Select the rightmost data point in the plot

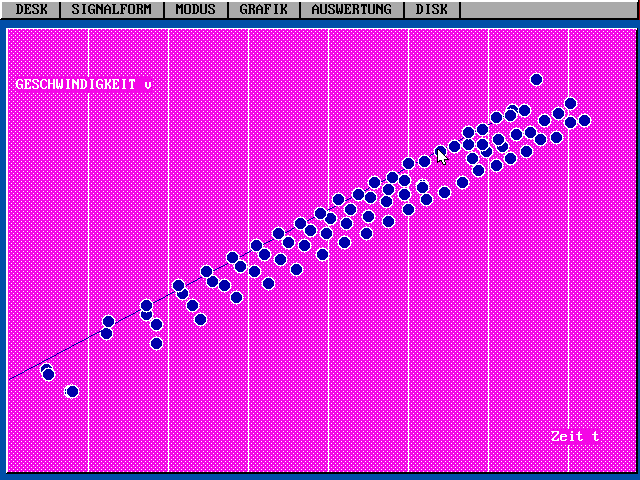(584, 121)
